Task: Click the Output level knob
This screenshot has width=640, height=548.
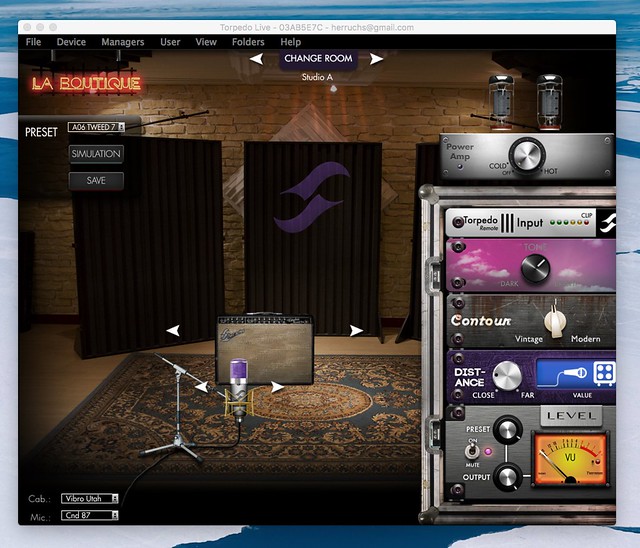Action: [x=507, y=477]
